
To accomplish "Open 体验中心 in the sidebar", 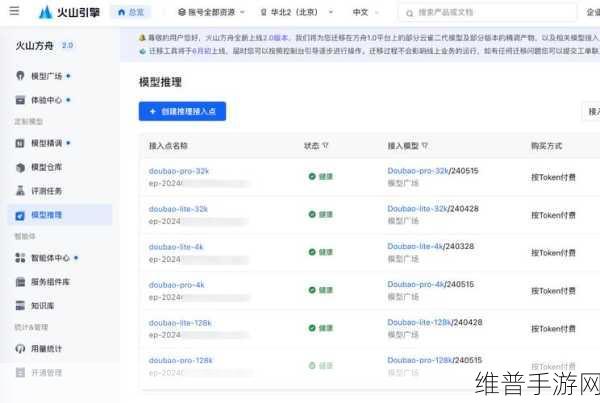I will [46, 100].
